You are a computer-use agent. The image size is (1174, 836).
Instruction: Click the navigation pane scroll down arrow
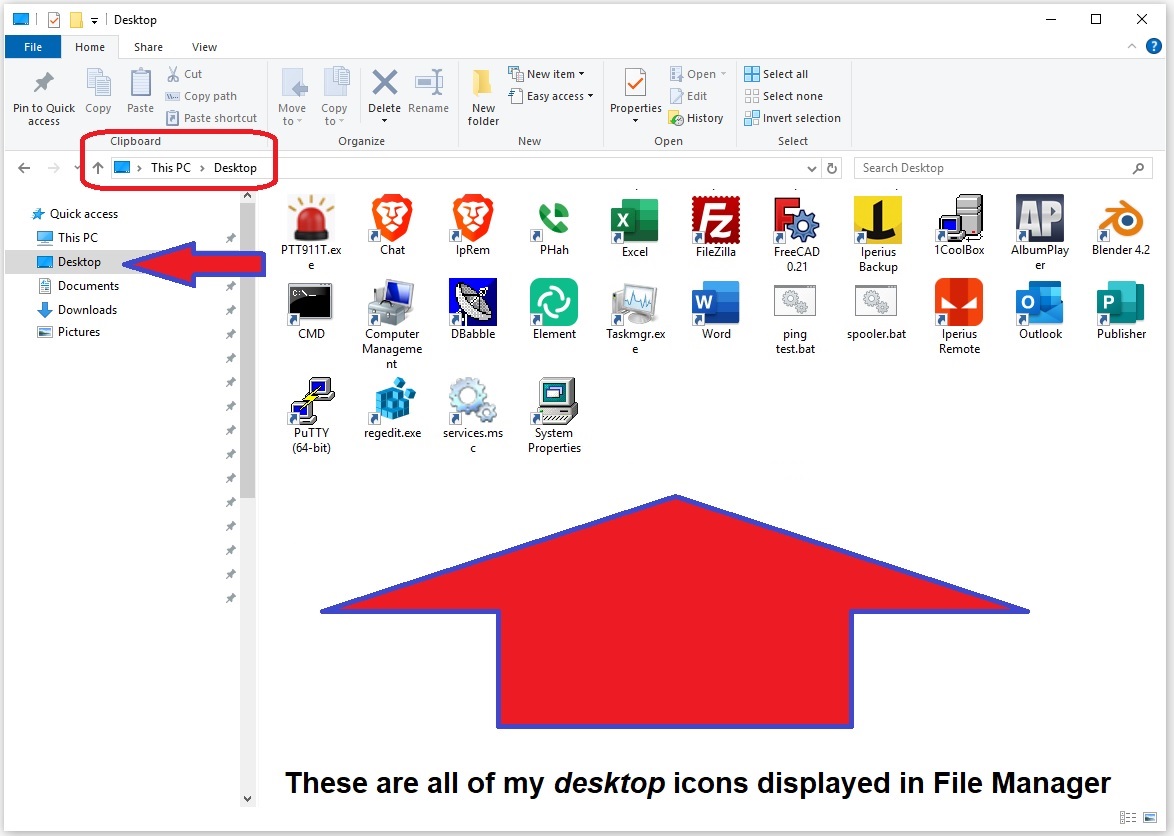(248, 799)
